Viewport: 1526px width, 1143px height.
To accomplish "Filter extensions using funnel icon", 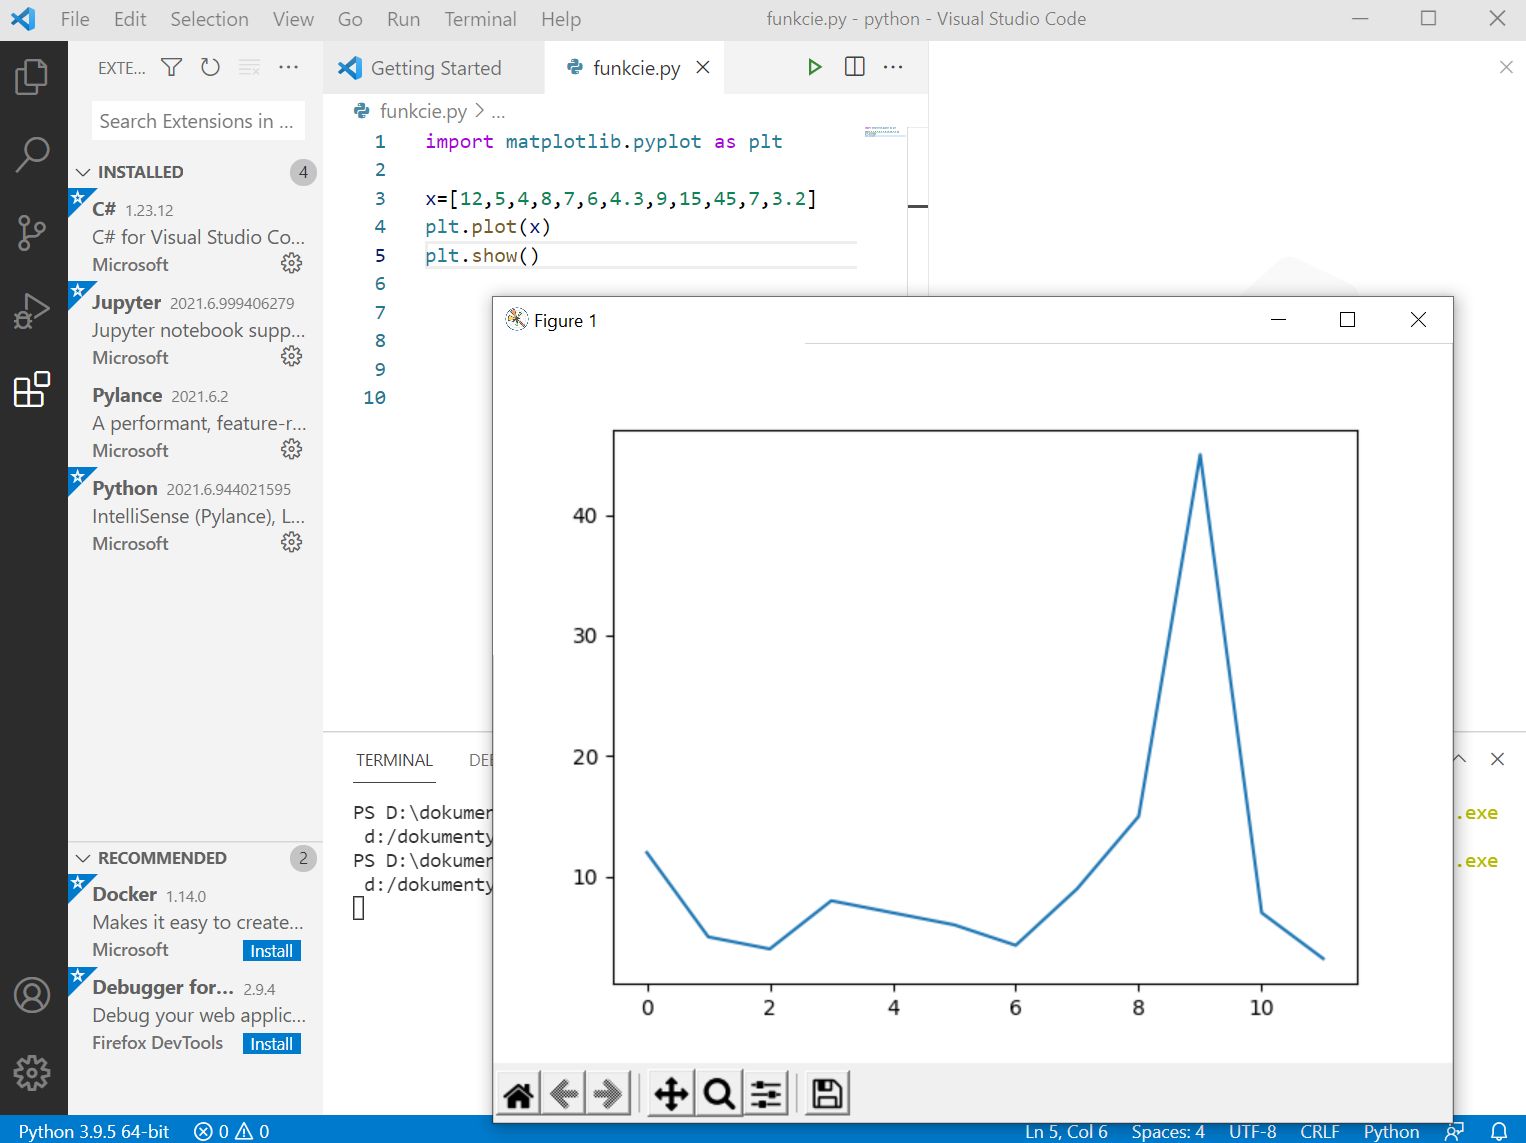I will pos(172,67).
